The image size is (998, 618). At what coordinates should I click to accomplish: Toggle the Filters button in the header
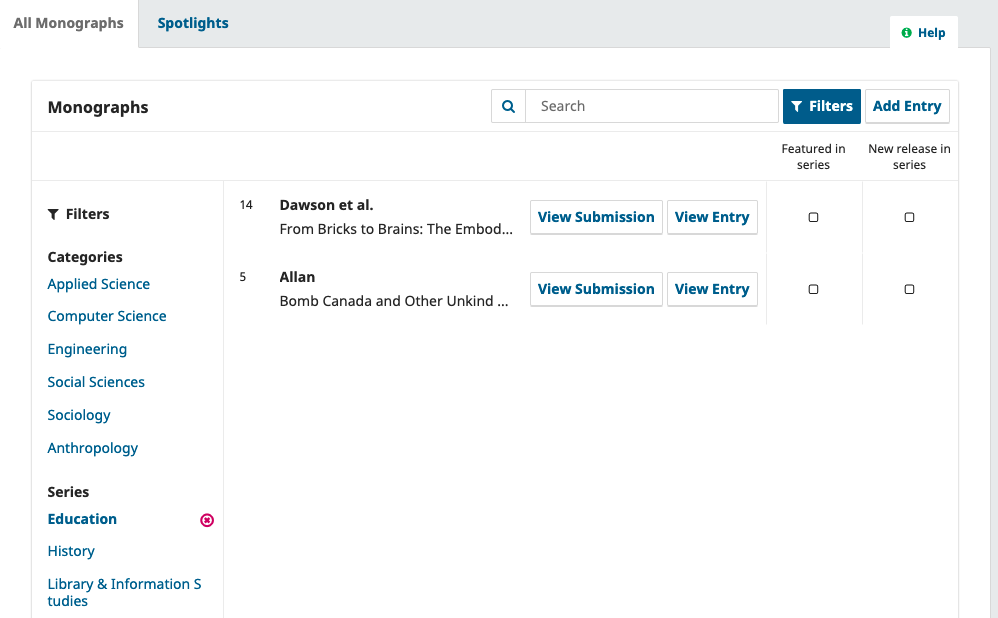(x=821, y=106)
